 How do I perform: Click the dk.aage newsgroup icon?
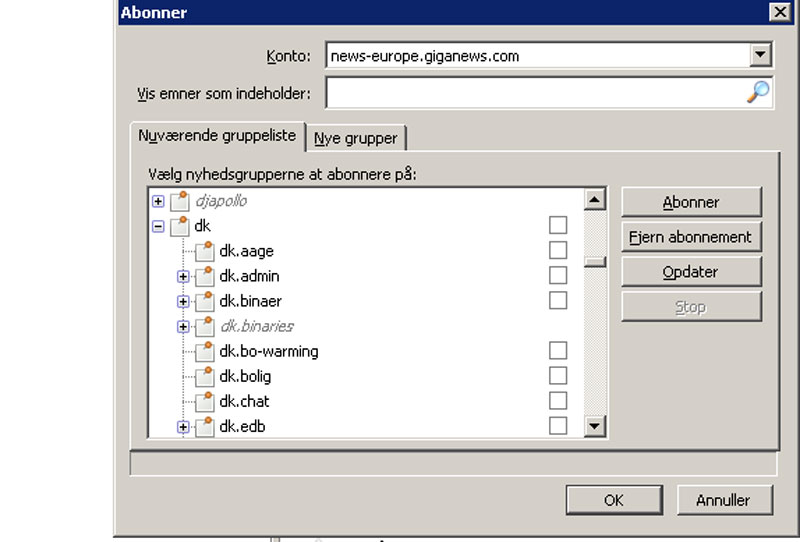[204, 251]
